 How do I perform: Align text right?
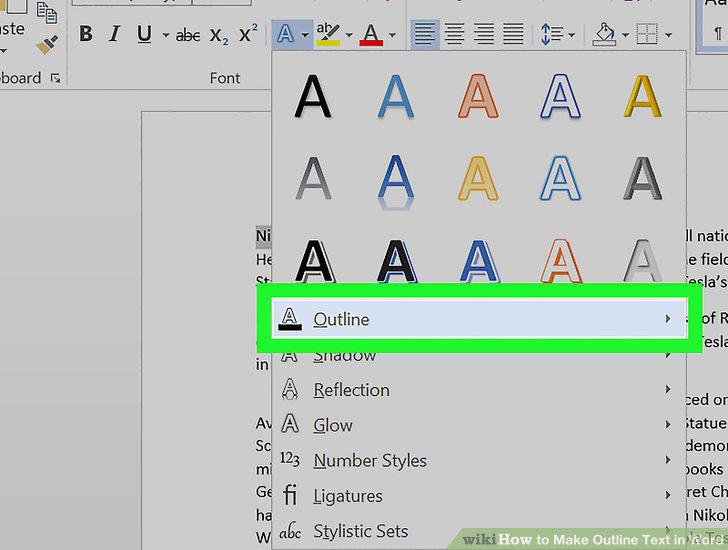point(484,34)
